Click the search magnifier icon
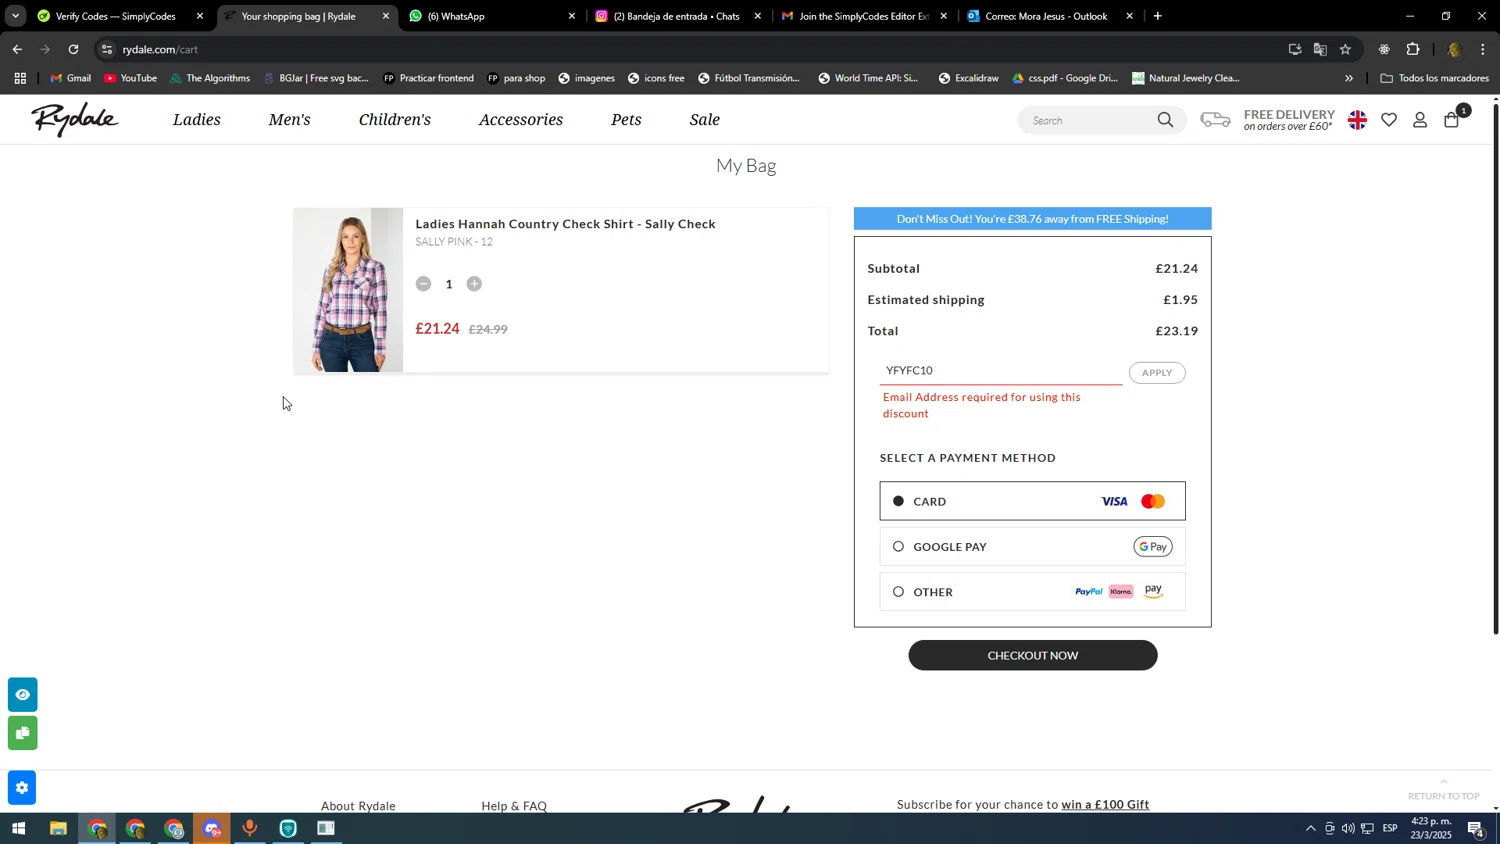This screenshot has height=844, width=1500. [x=1165, y=120]
